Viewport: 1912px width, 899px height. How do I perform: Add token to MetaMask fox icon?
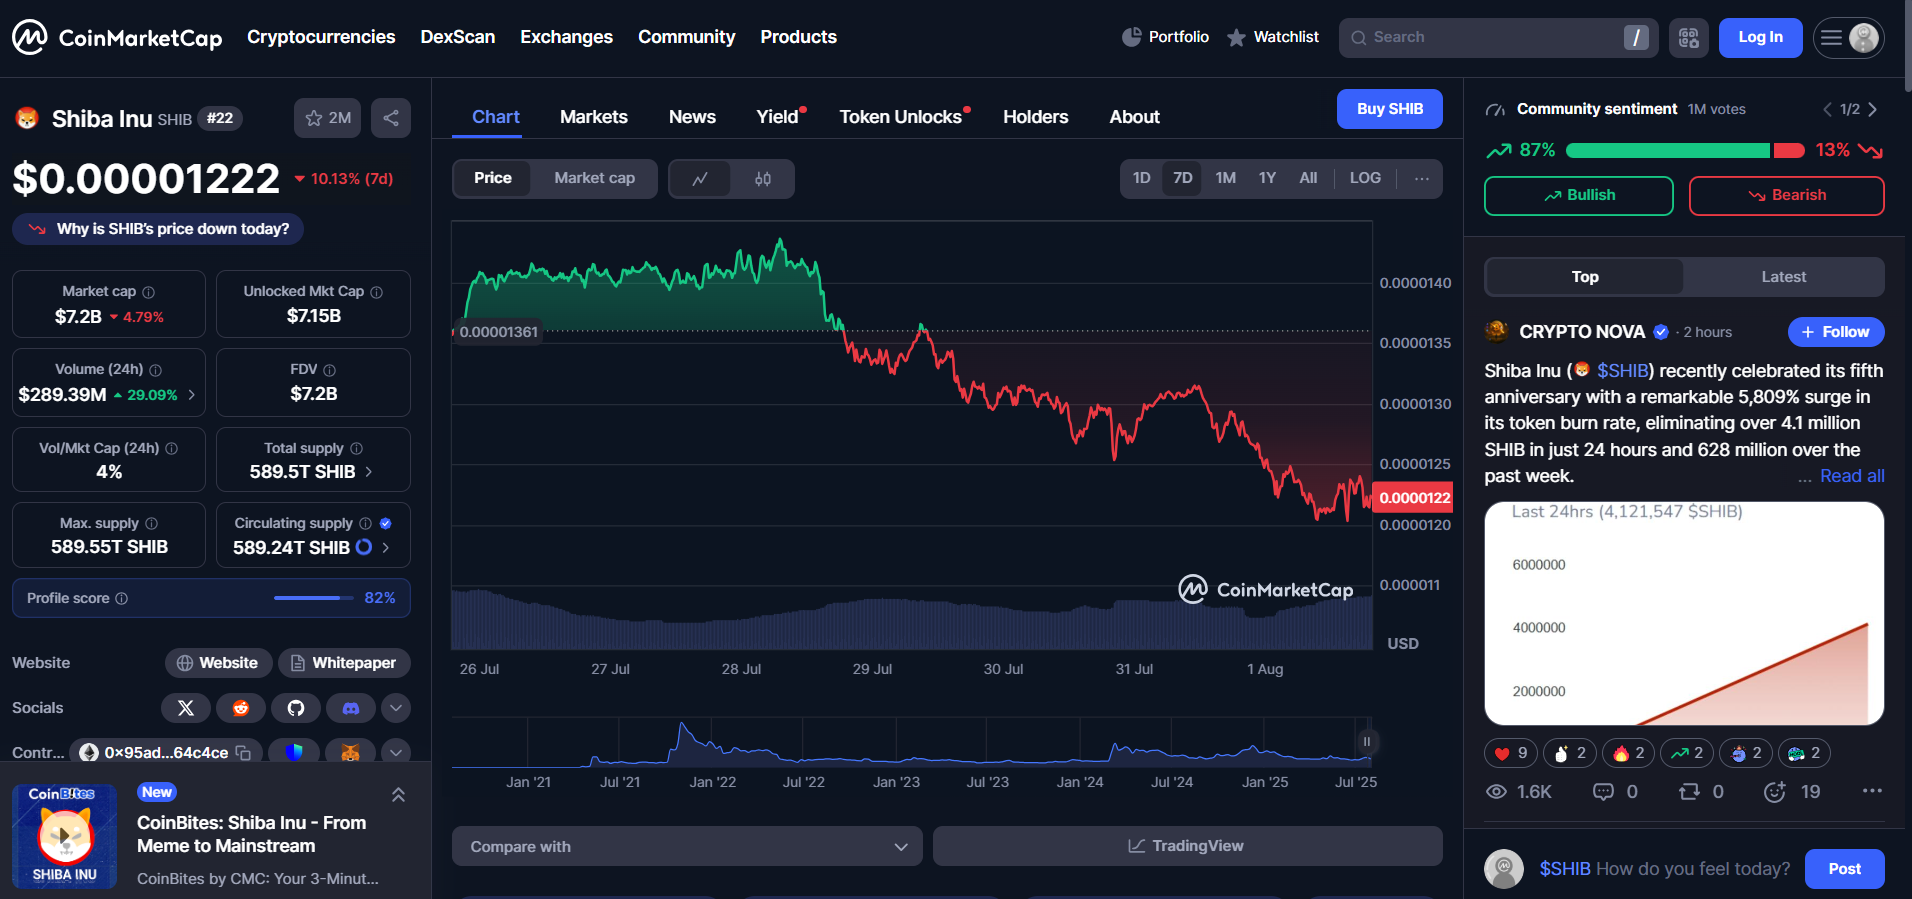pyautogui.click(x=351, y=752)
